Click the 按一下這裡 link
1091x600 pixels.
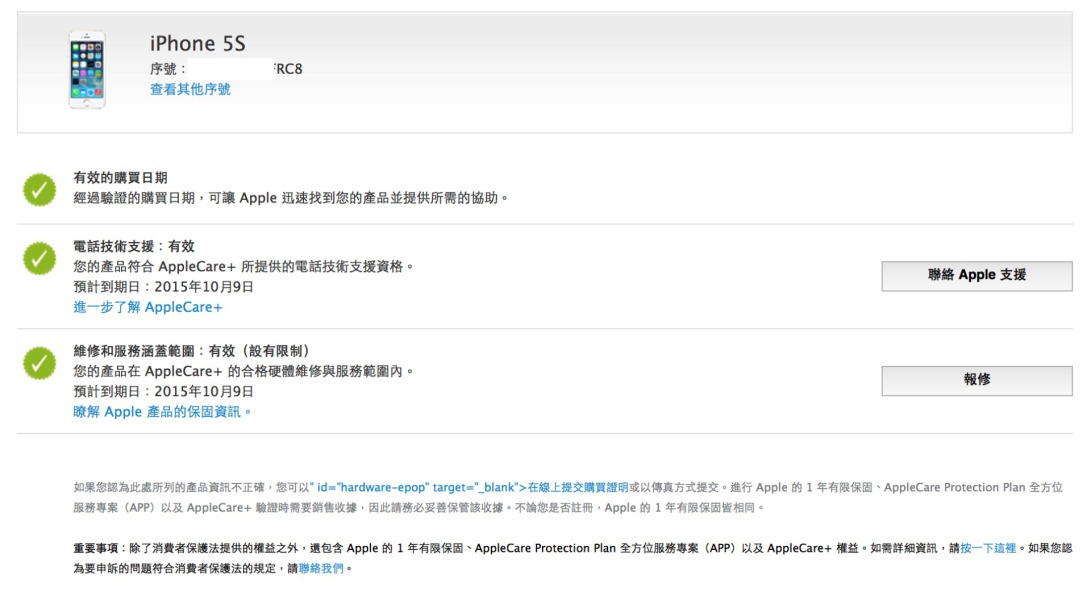[988, 548]
